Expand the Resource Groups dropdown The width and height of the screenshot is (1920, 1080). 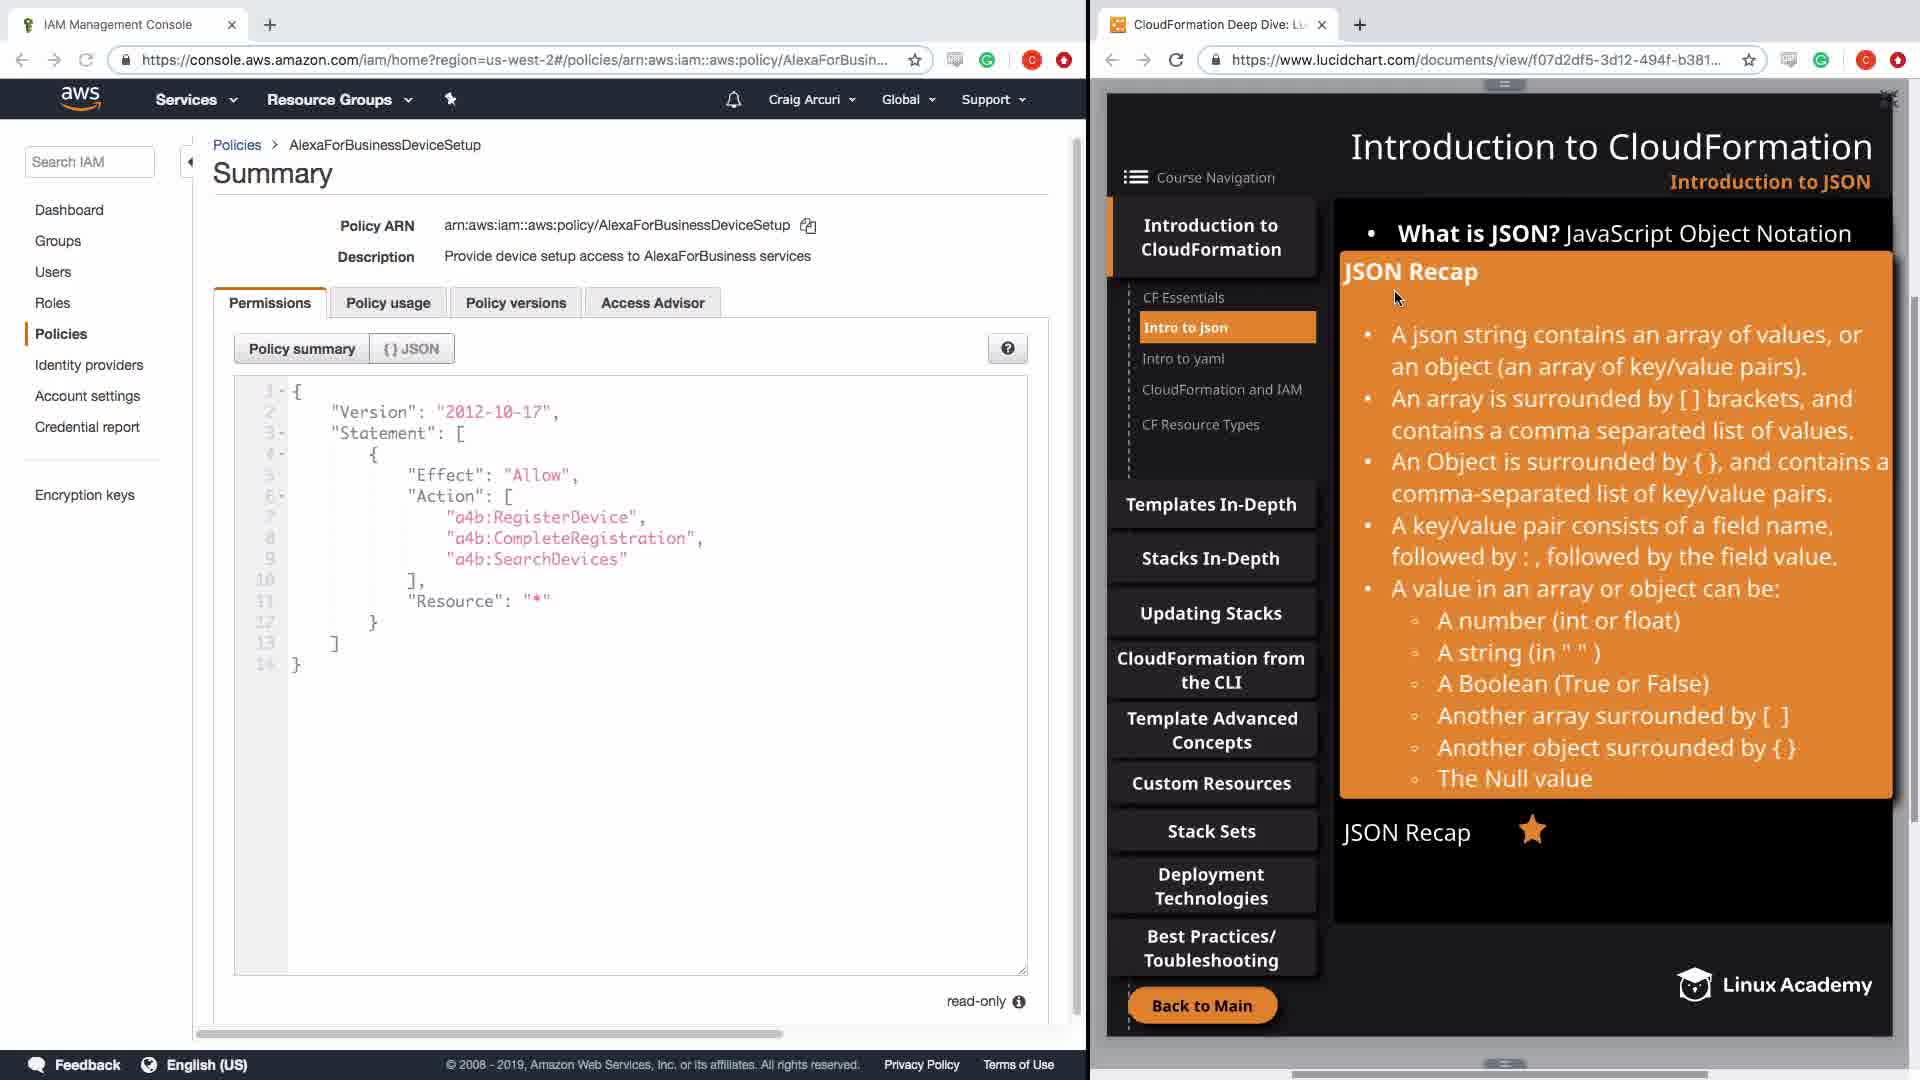pos(339,100)
